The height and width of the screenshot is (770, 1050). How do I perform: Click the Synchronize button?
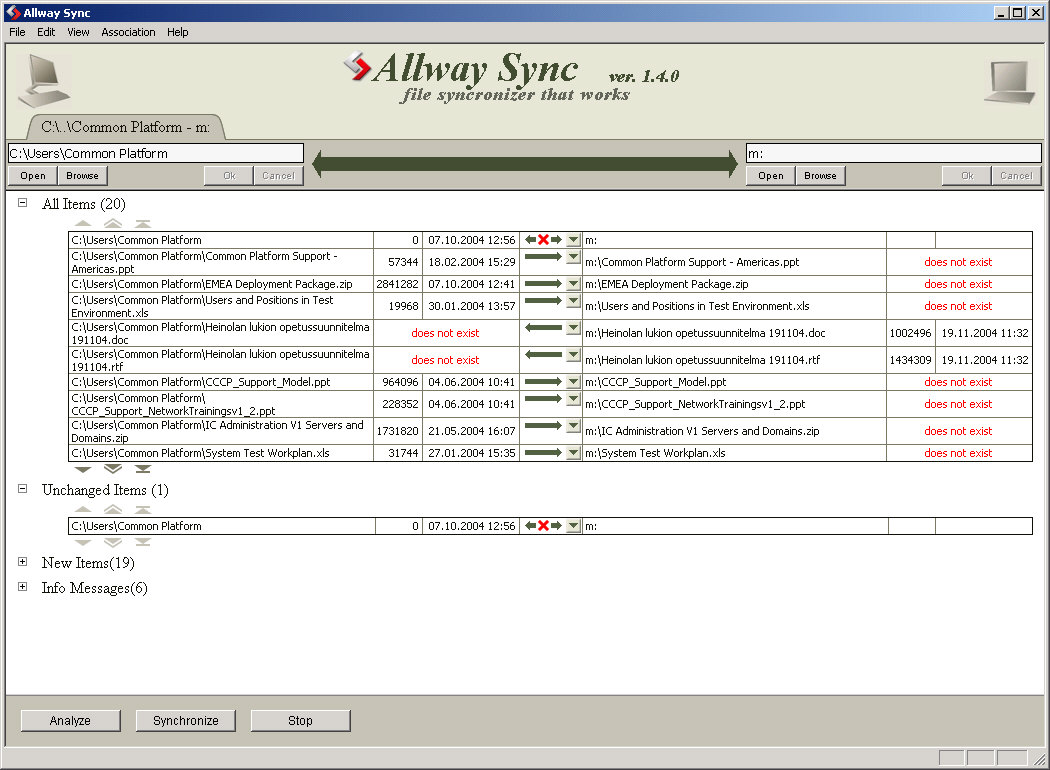[x=185, y=720]
